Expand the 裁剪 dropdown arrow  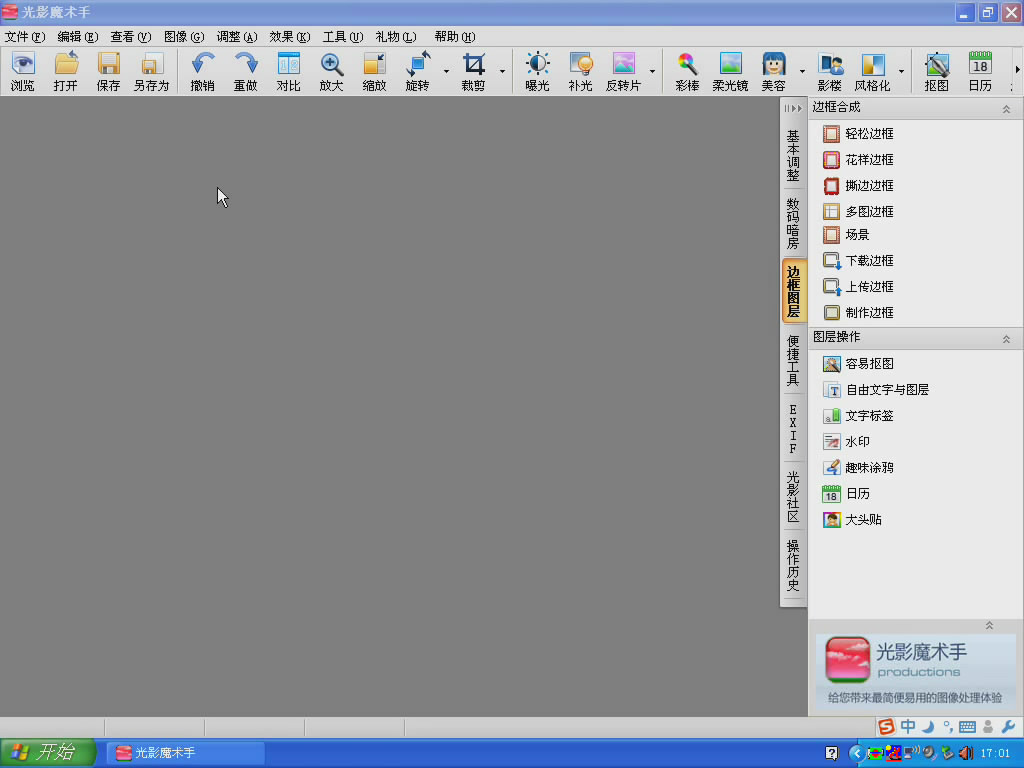tap(502, 71)
